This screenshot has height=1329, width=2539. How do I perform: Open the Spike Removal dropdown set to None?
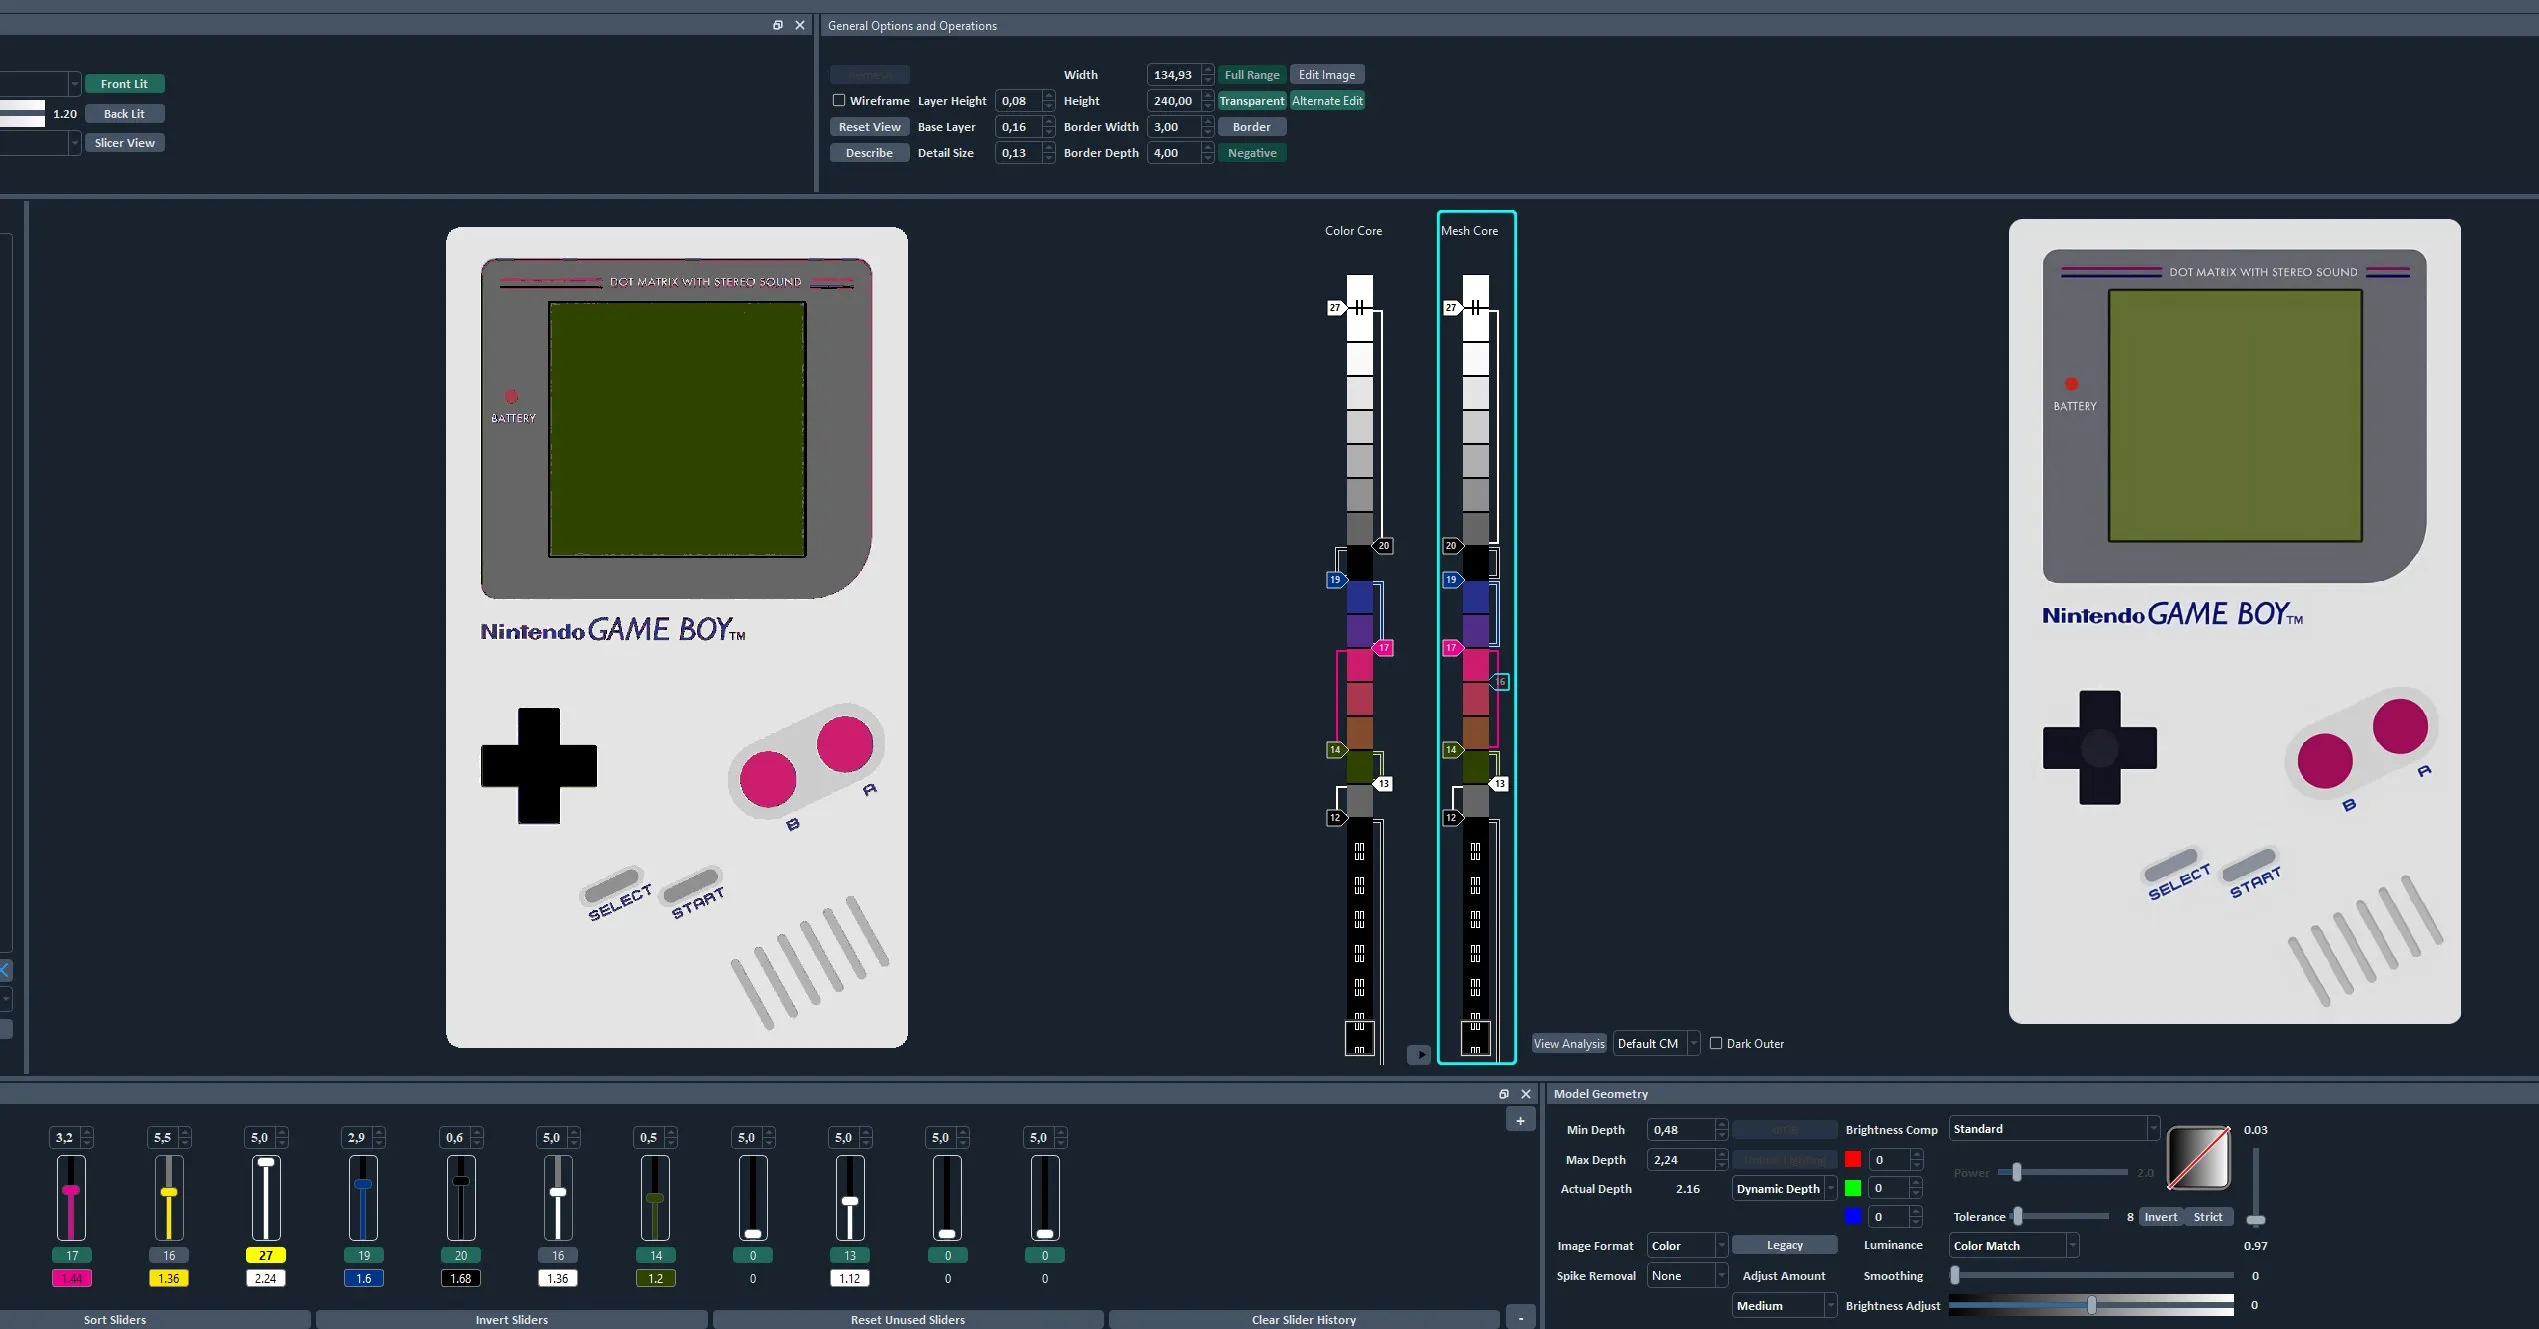coord(1687,1275)
